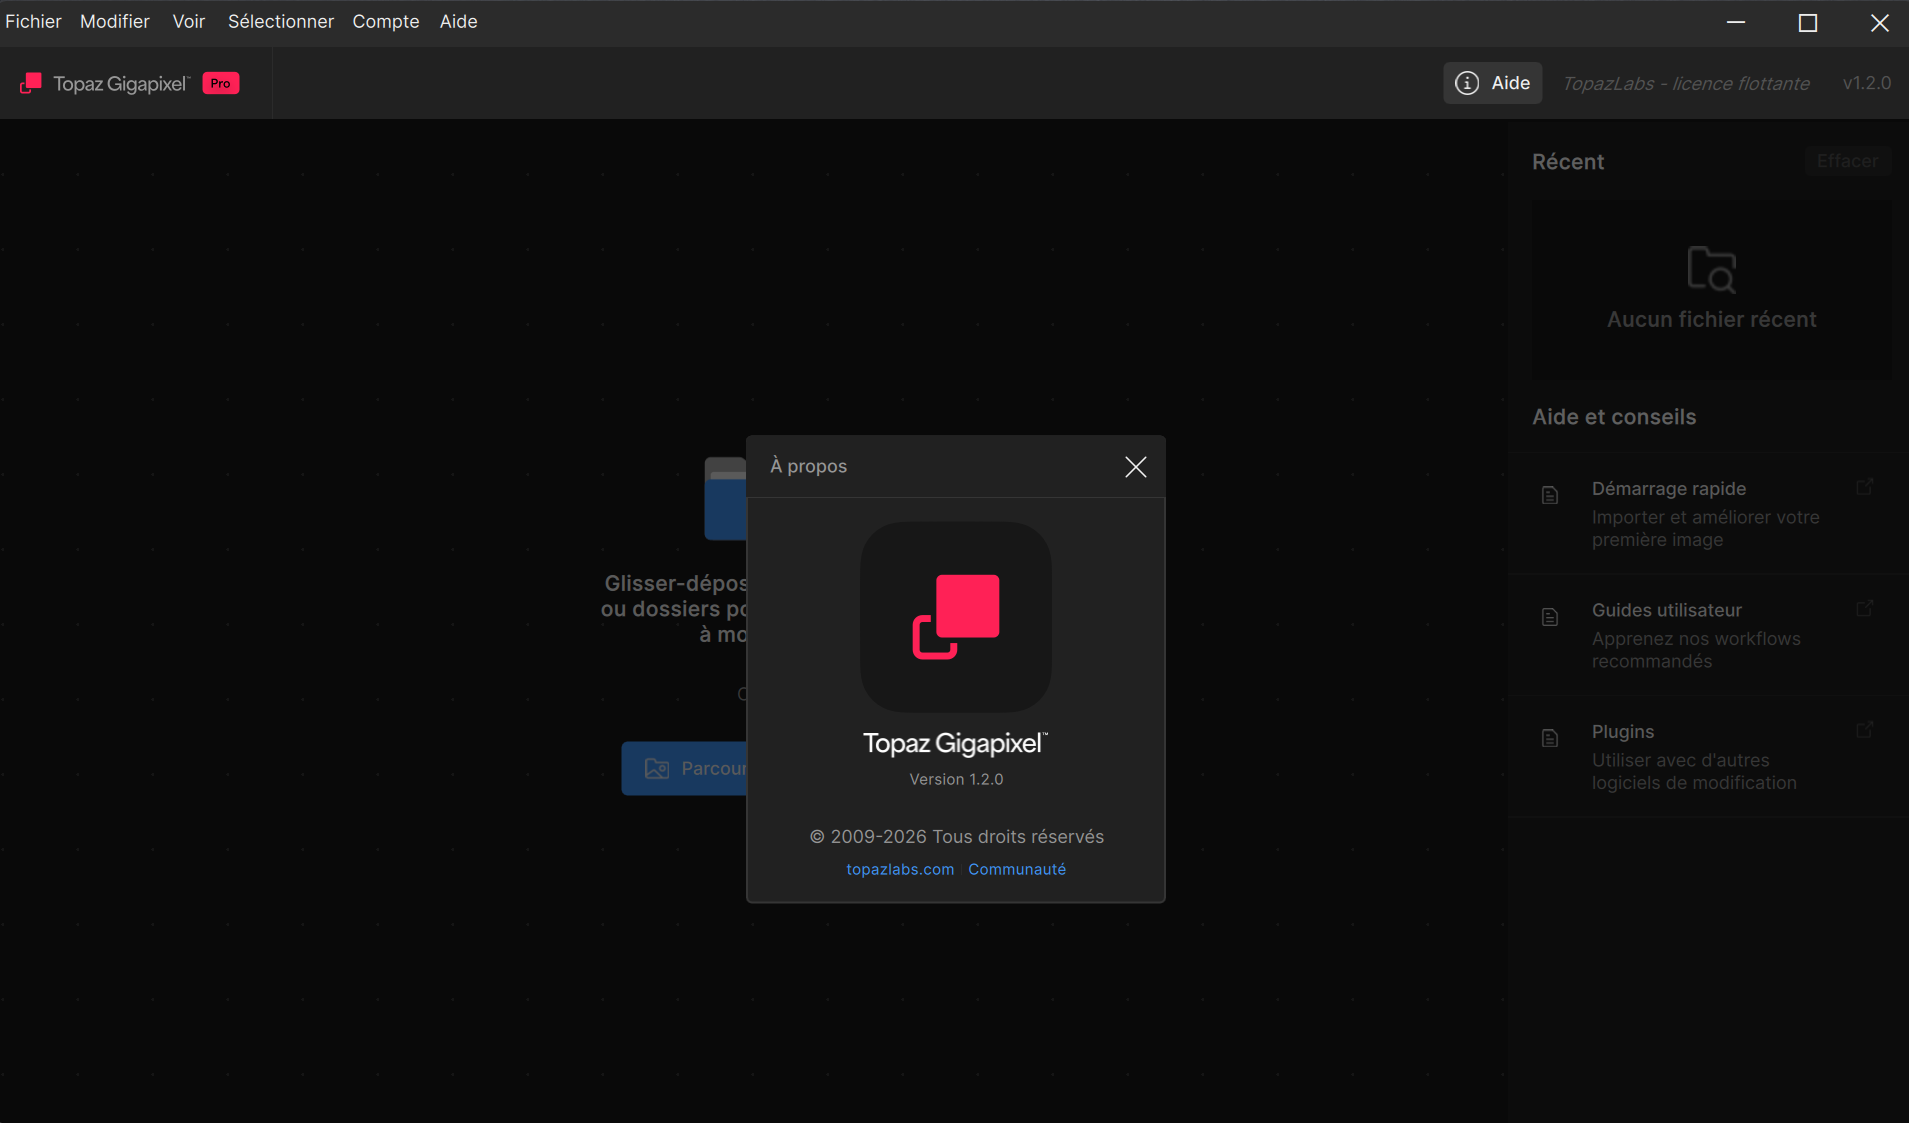The image size is (1909, 1123).
Task: Click the Guides utilisateur document icon
Action: coord(1550,617)
